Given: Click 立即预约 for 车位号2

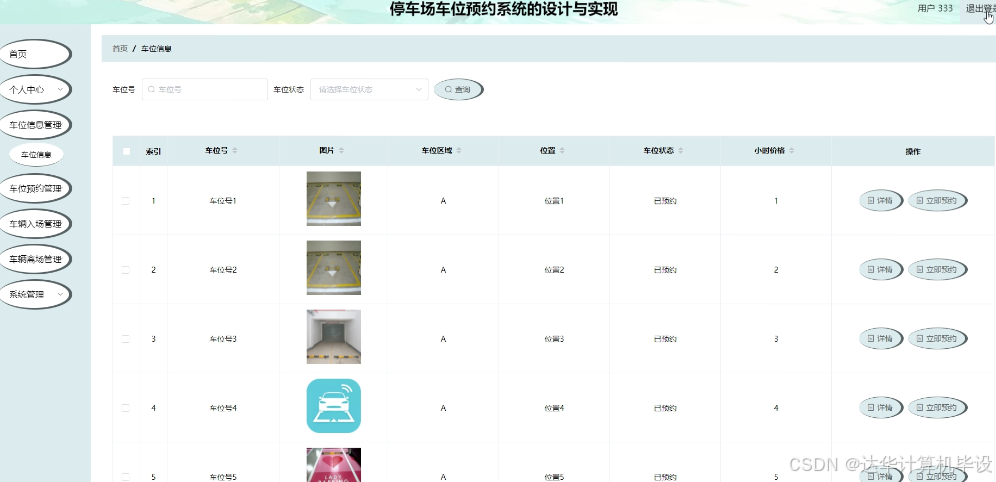Looking at the screenshot, I should click(x=938, y=270).
